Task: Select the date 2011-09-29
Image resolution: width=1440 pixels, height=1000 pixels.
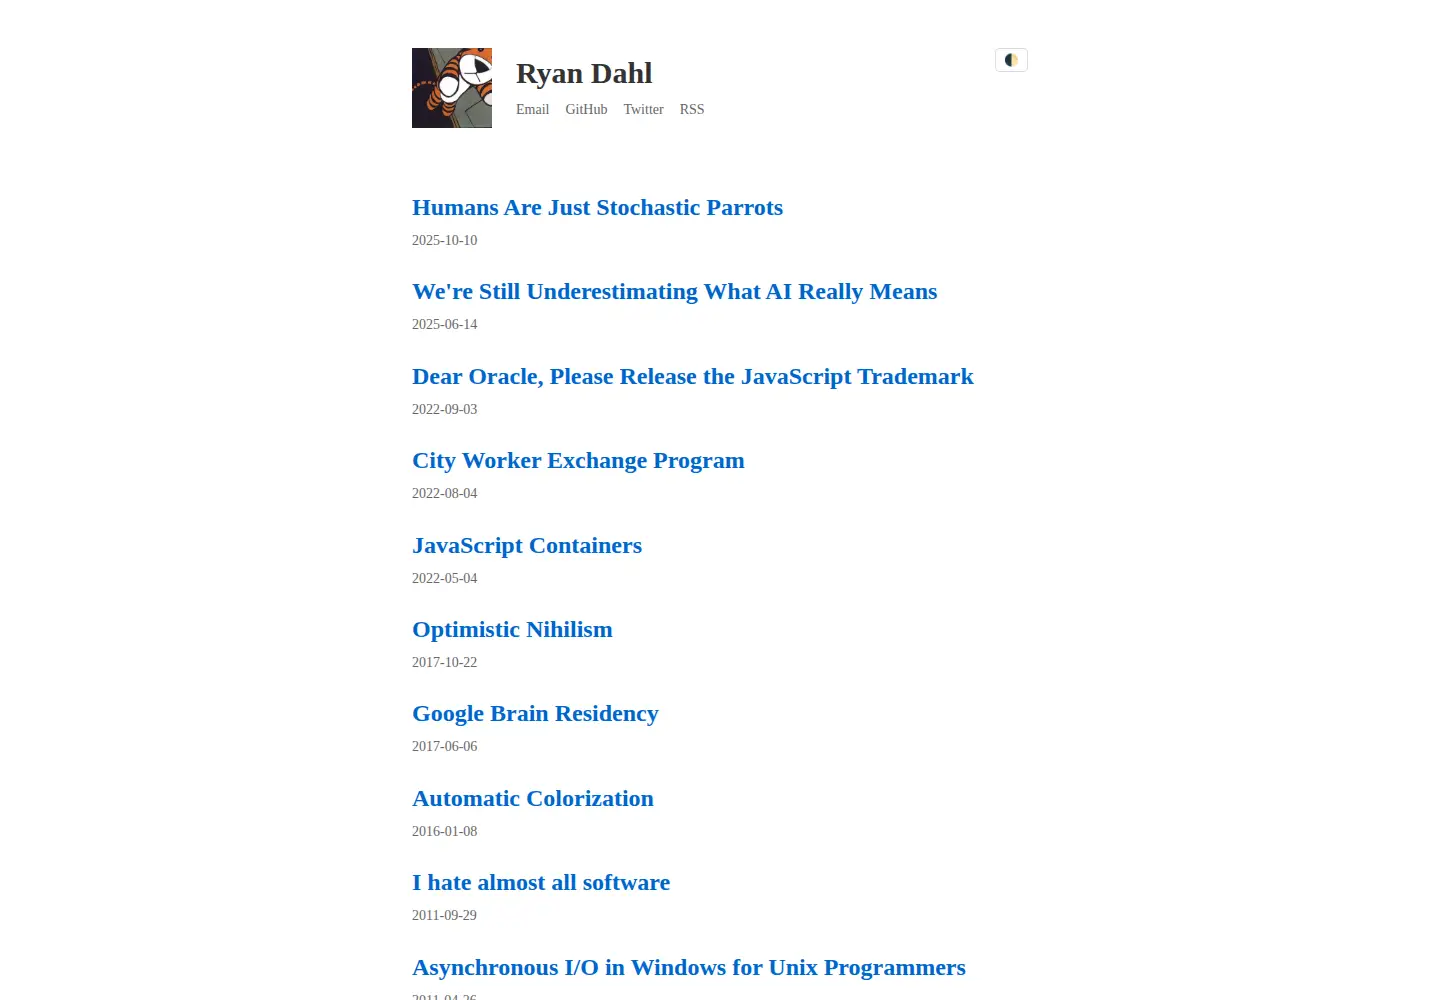Action: pos(445,915)
